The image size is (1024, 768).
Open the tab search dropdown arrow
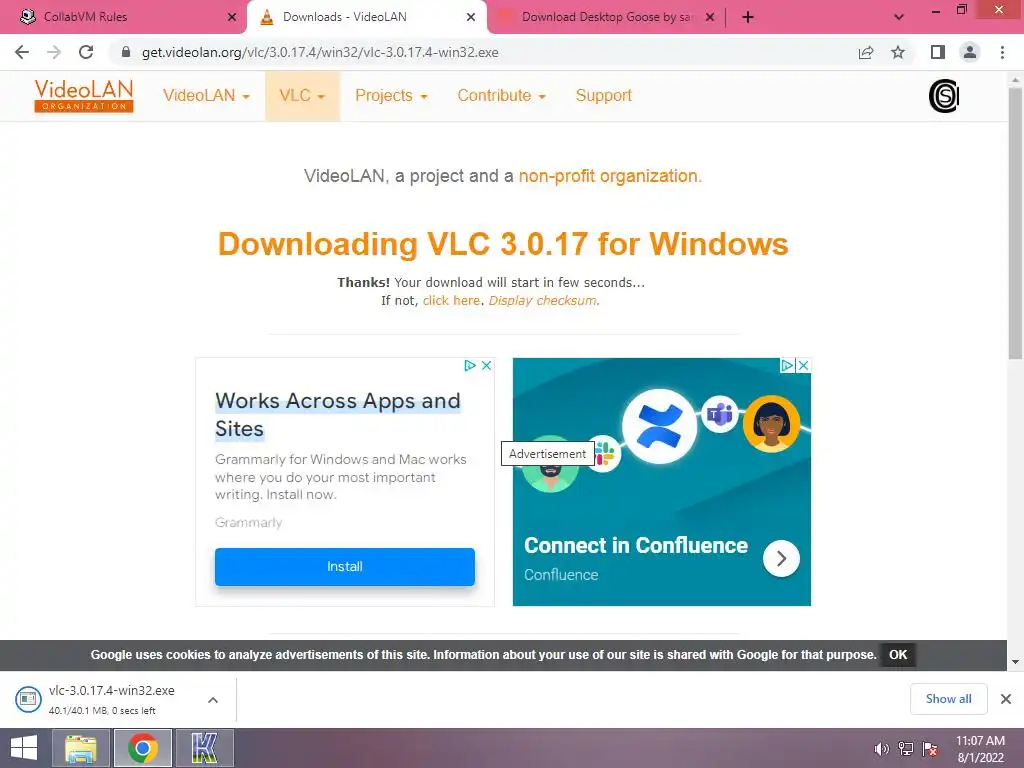(899, 17)
